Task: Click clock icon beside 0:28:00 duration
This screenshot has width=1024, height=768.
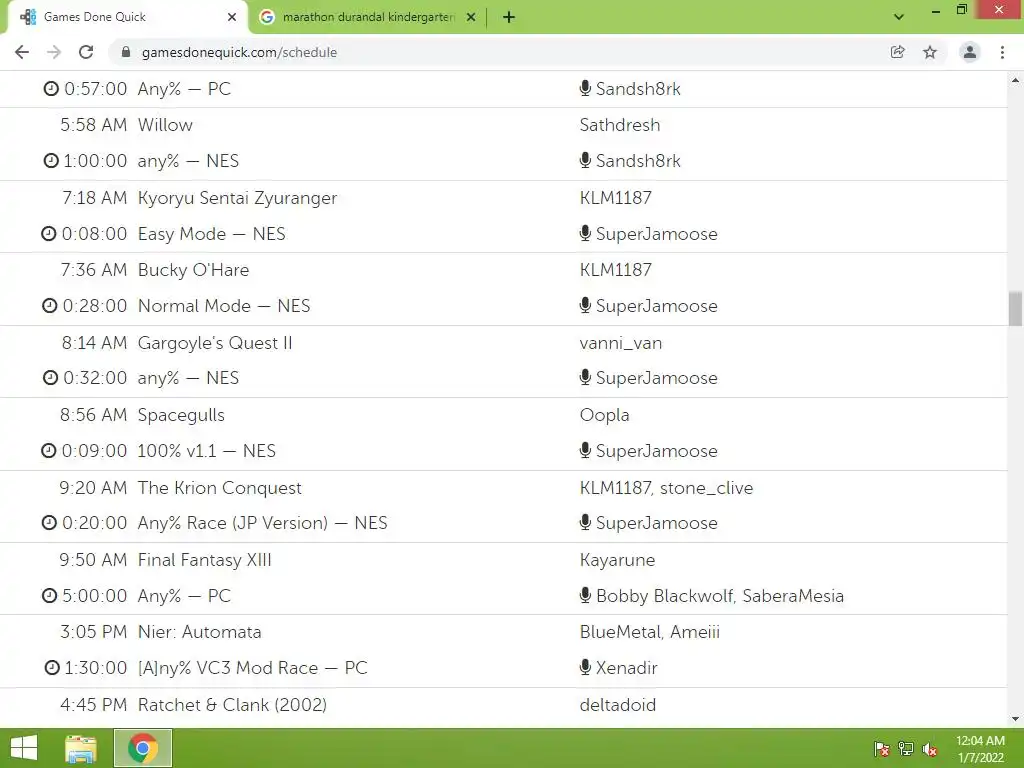Action: point(50,305)
